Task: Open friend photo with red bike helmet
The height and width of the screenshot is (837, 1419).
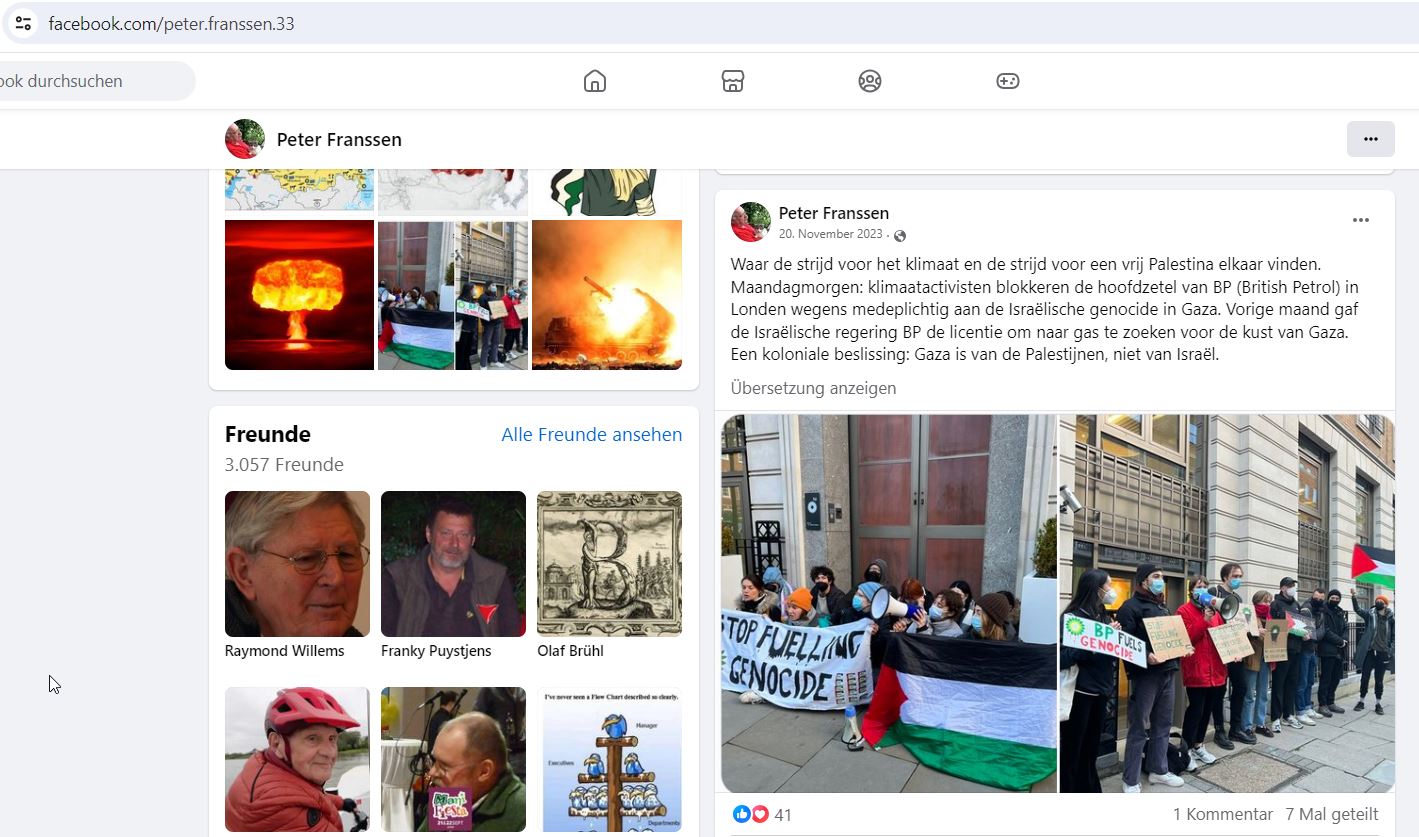Action: (x=297, y=759)
